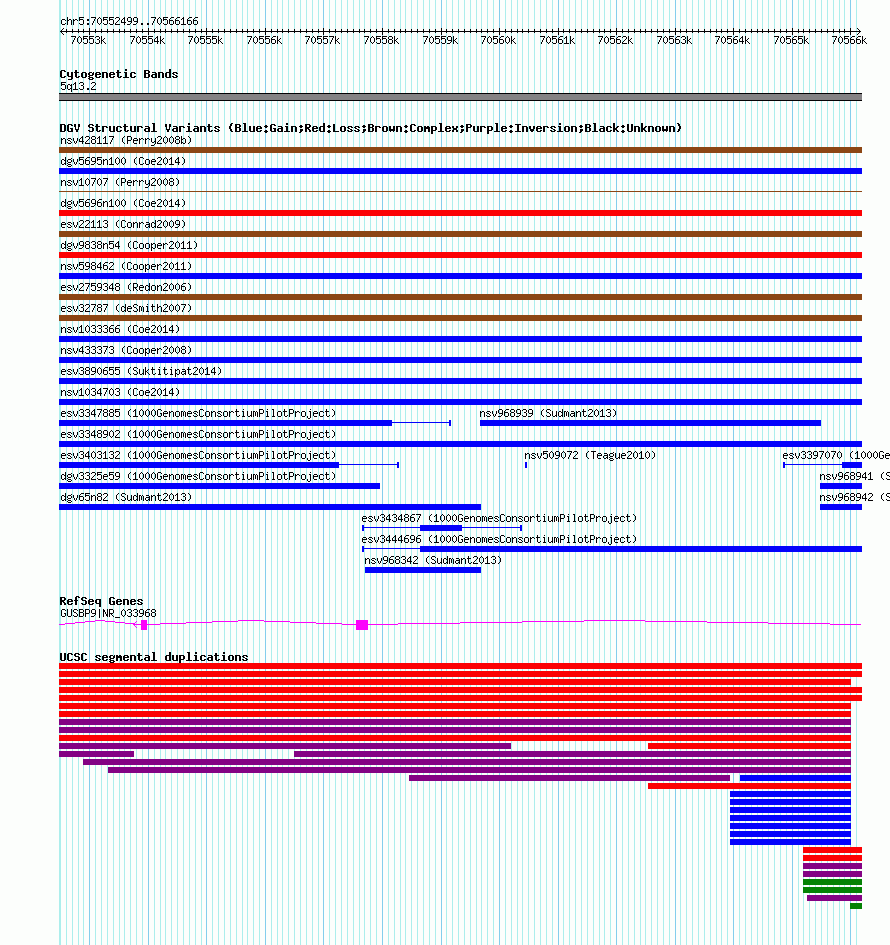890x945 pixels.
Task: Click variant nsv968342 (Sudmant2013)
Action: point(433,560)
